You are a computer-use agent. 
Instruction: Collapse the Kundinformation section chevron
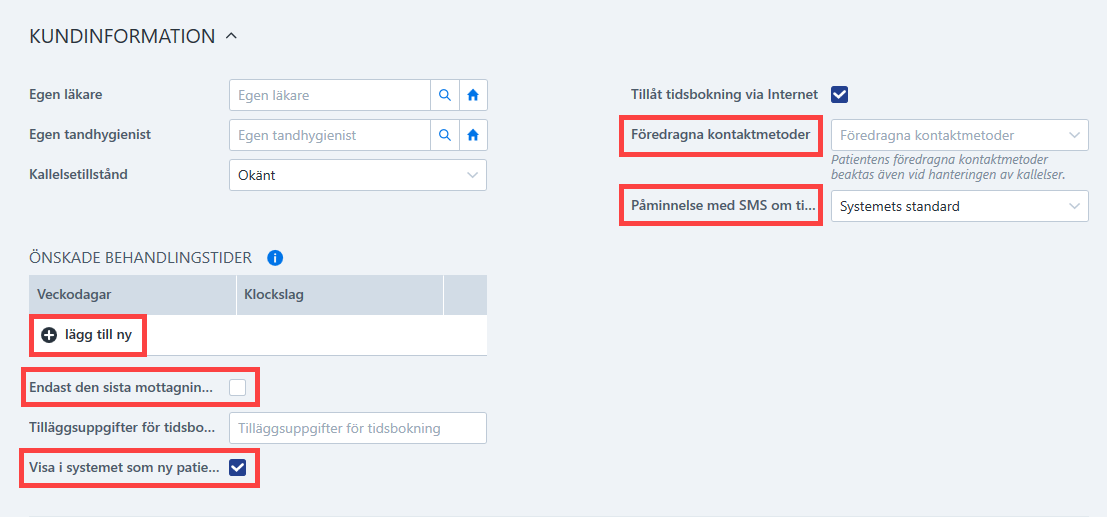coord(231,37)
